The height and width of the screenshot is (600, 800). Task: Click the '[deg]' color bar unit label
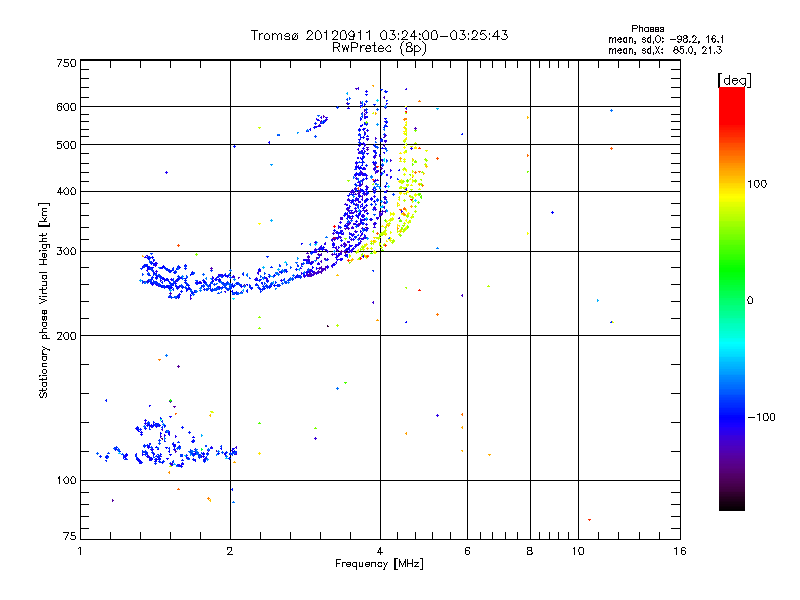(x=734, y=80)
